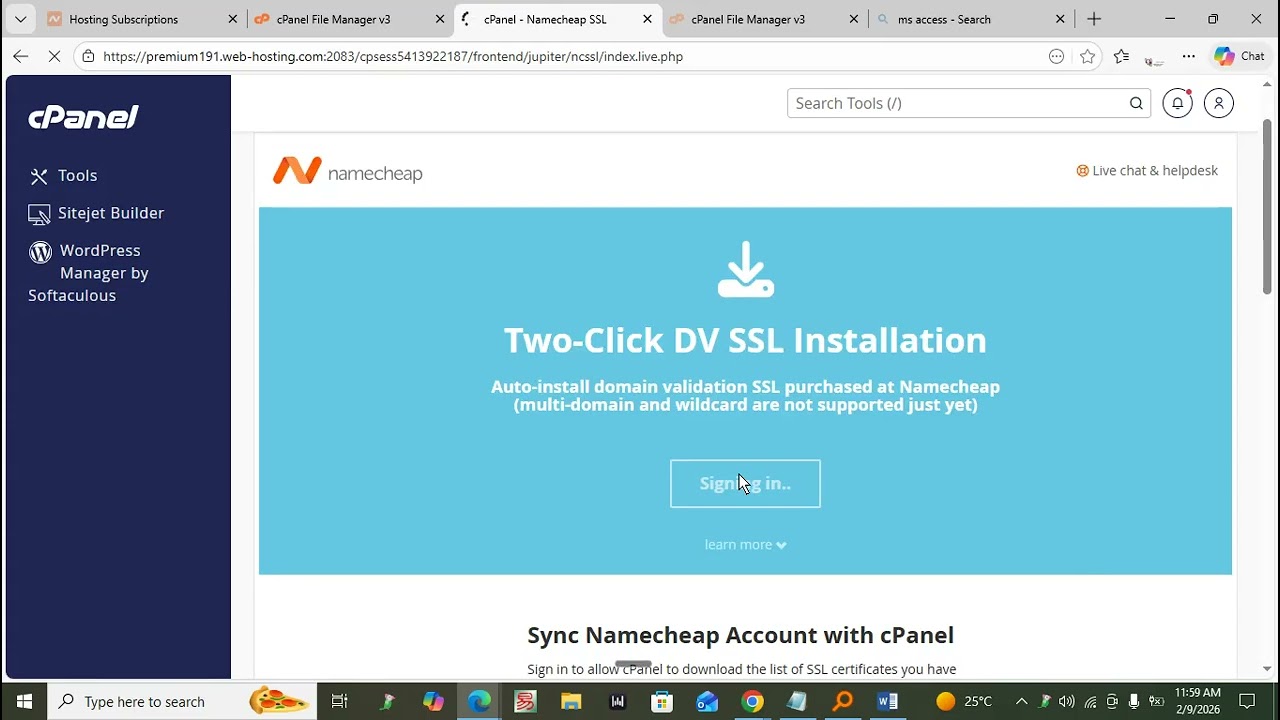
Task: Open the volume control tray icon
Action: pos(1067,701)
